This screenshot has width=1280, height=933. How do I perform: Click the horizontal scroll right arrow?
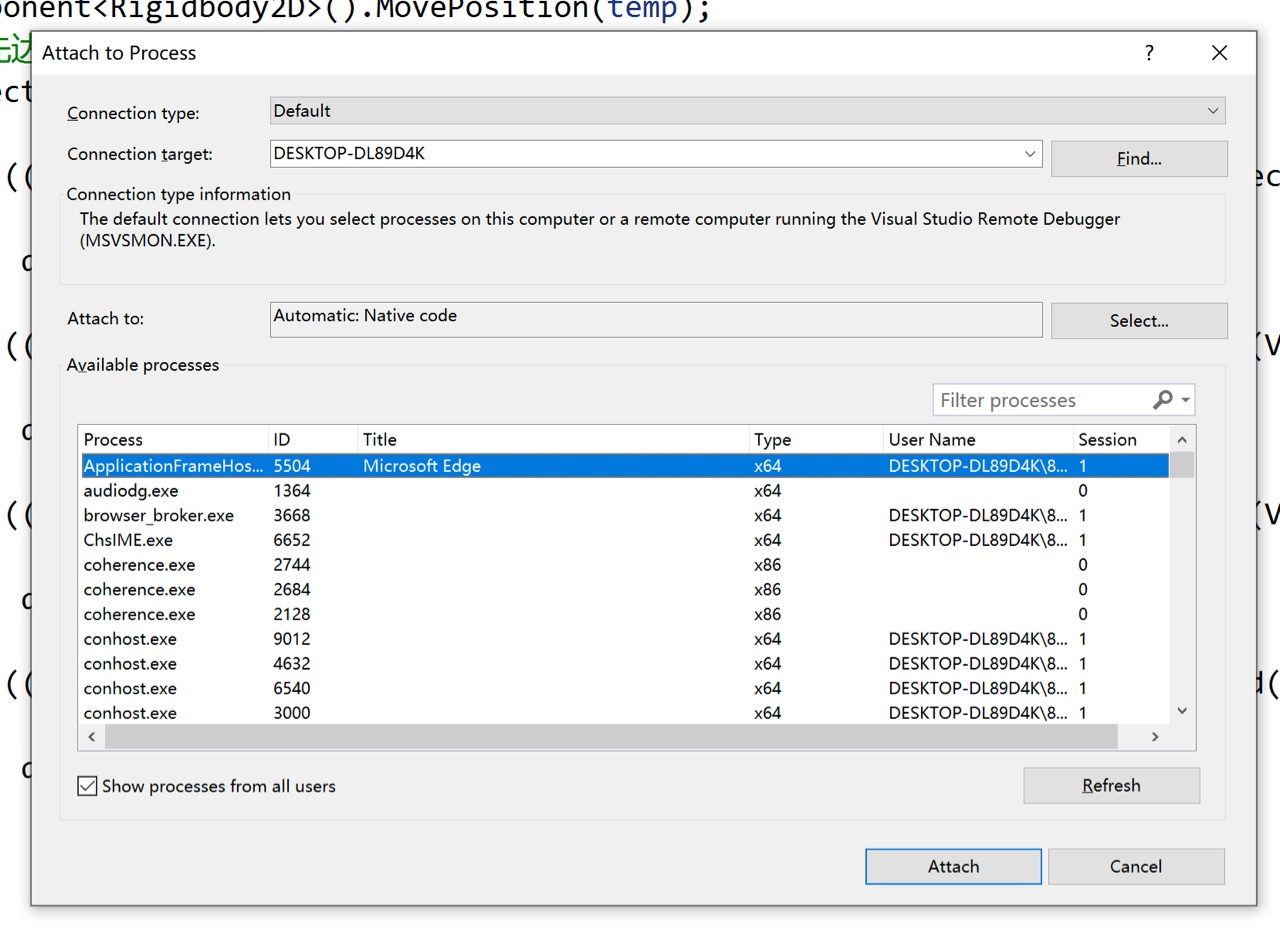[x=1155, y=737]
